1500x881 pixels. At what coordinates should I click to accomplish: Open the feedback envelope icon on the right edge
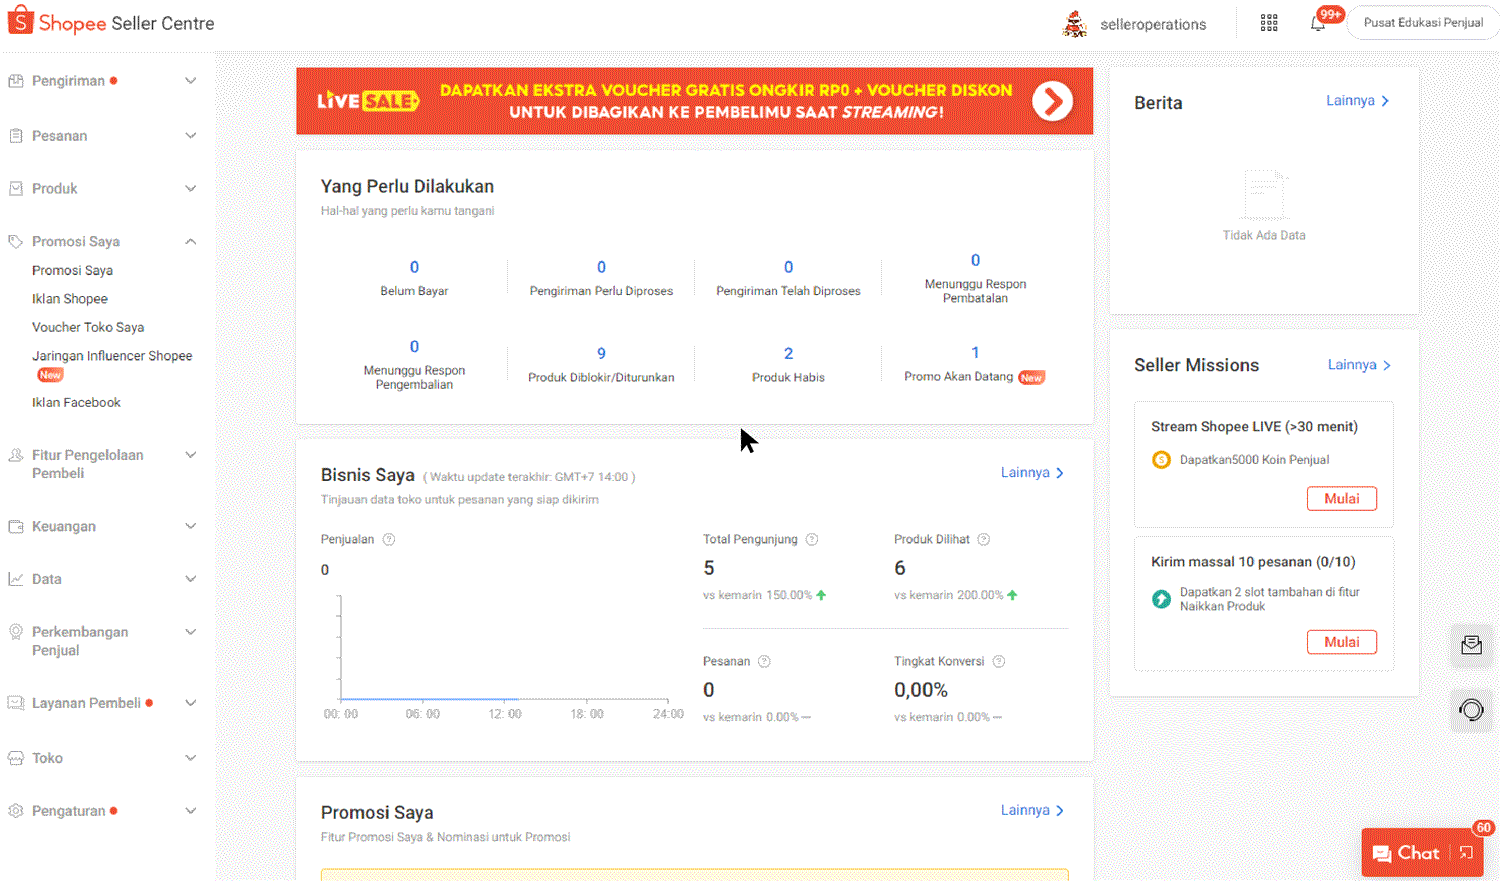(1471, 645)
